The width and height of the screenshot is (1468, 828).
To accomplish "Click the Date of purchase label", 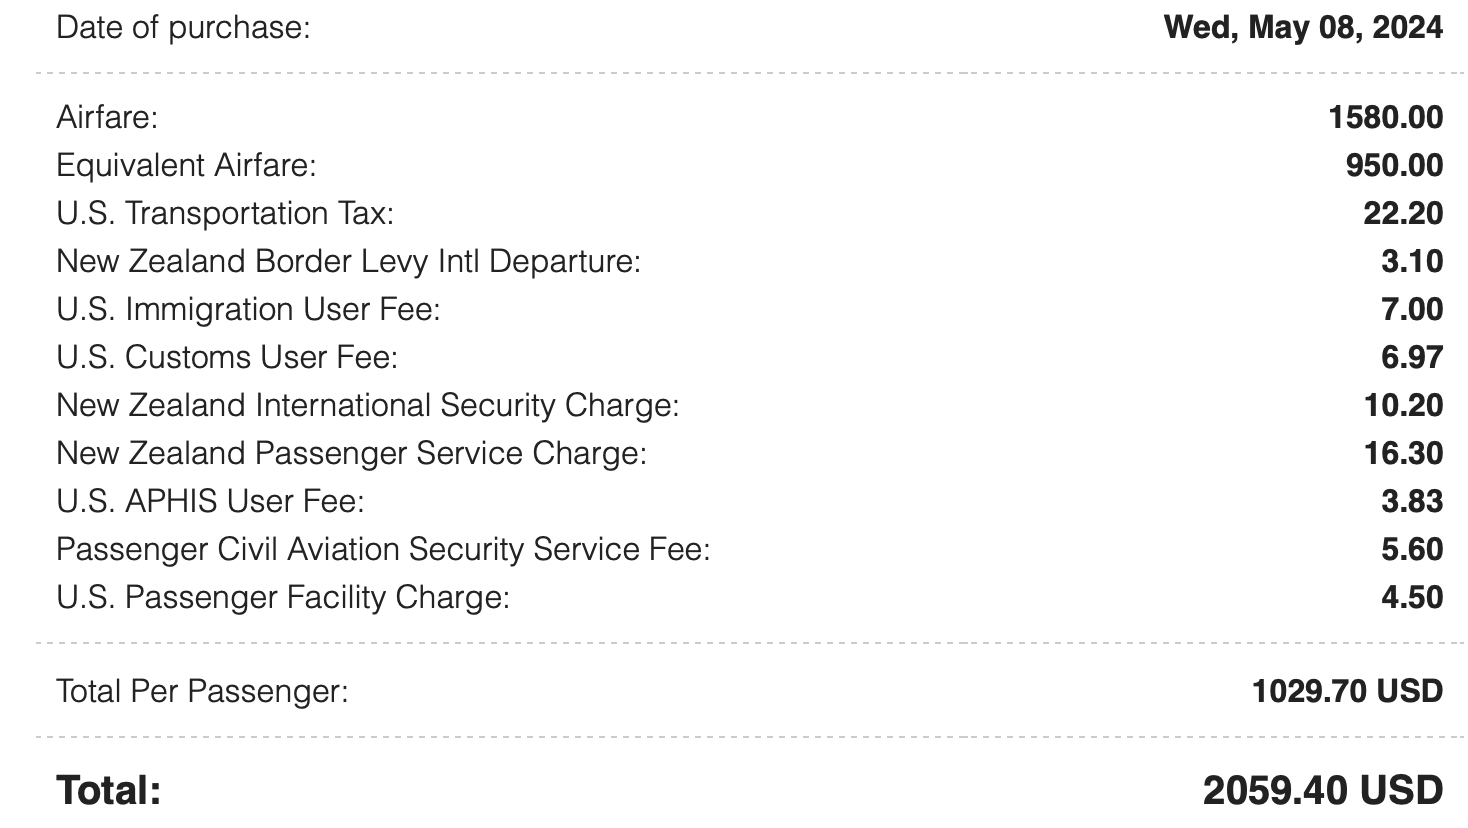I will (x=183, y=27).
